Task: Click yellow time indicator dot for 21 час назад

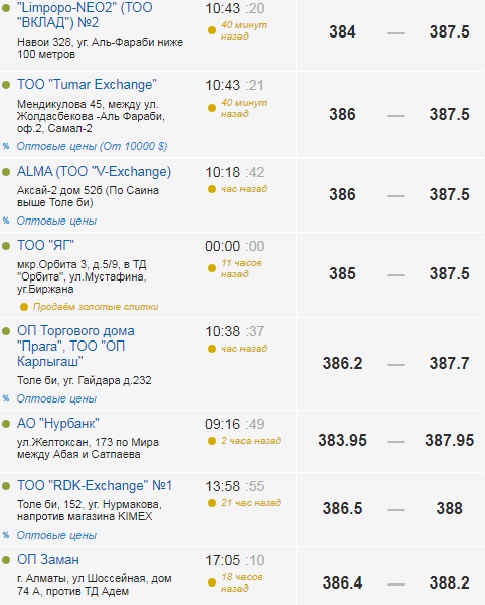Action: 211,503
